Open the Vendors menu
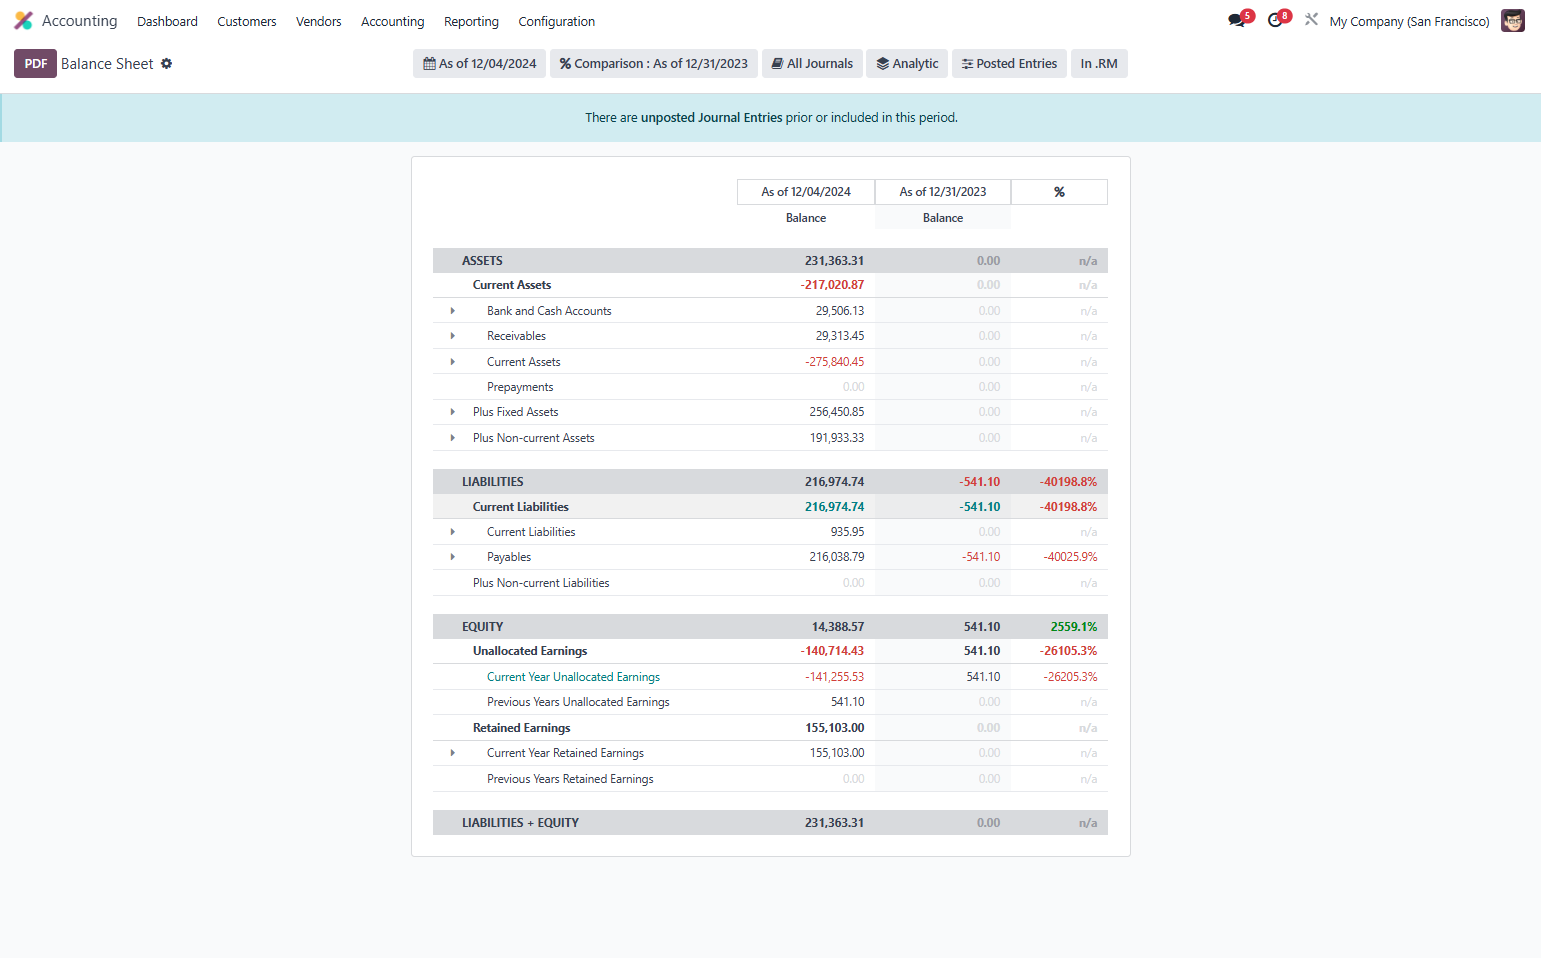Screen dimensions: 1541x958 319,21
